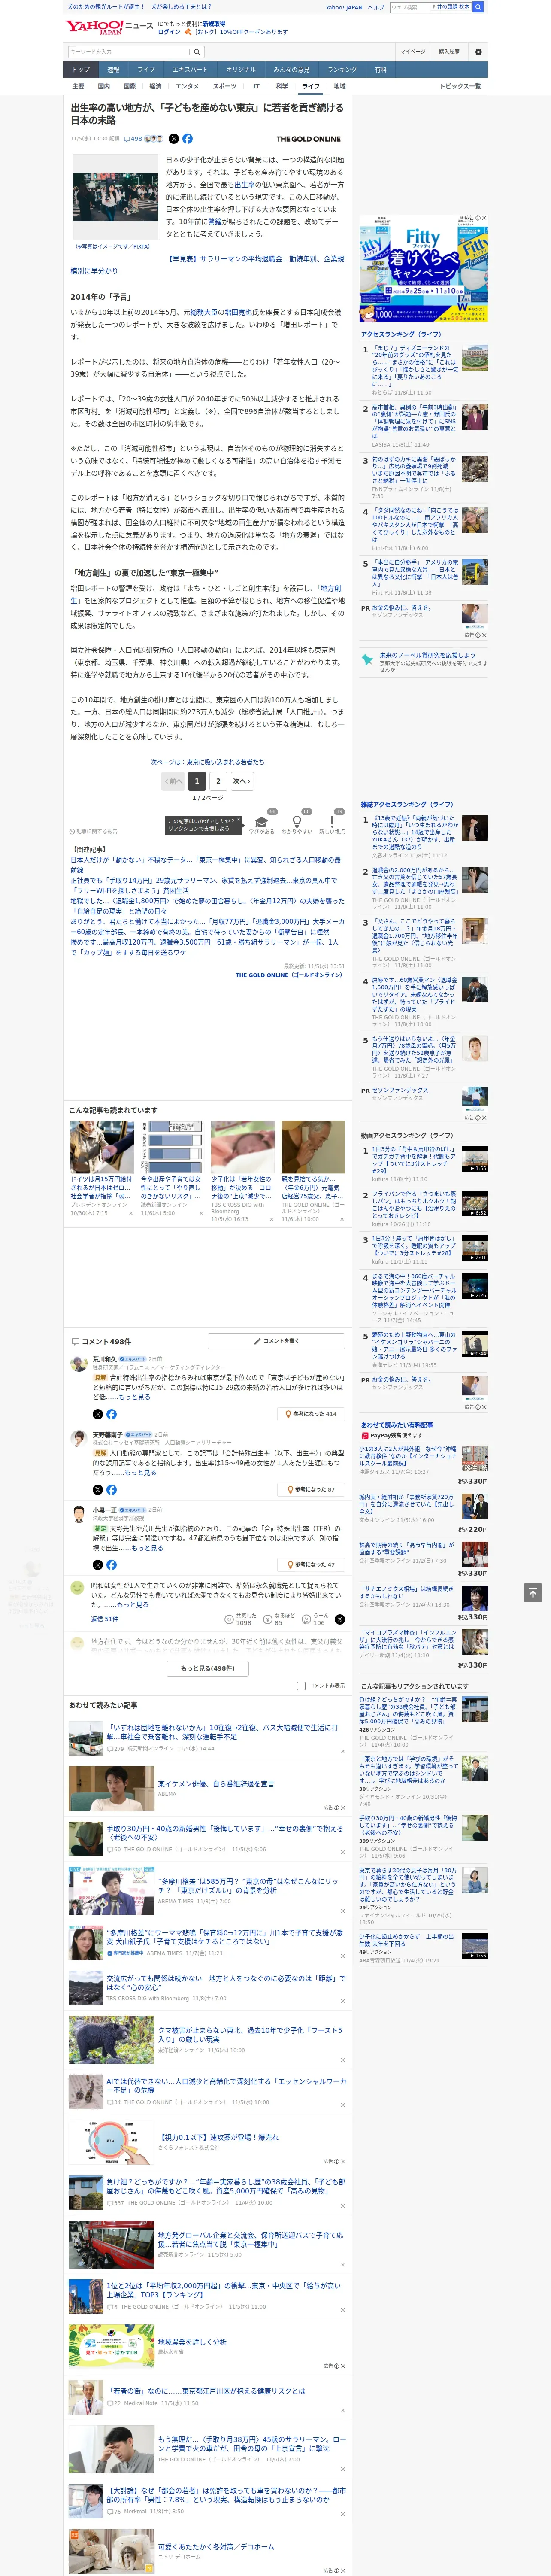The image size is (551, 2576).
Task: Open the 498 comments count icon under the title
Action: (133, 139)
